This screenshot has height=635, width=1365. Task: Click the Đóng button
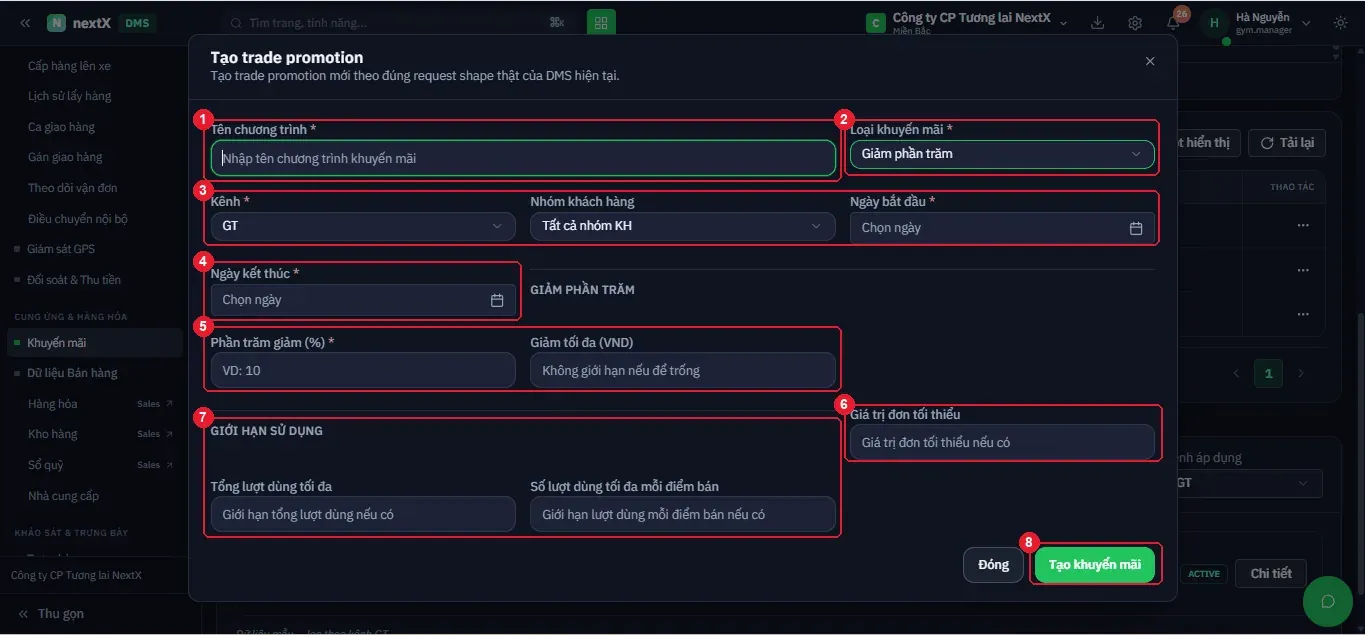tap(993, 565)
